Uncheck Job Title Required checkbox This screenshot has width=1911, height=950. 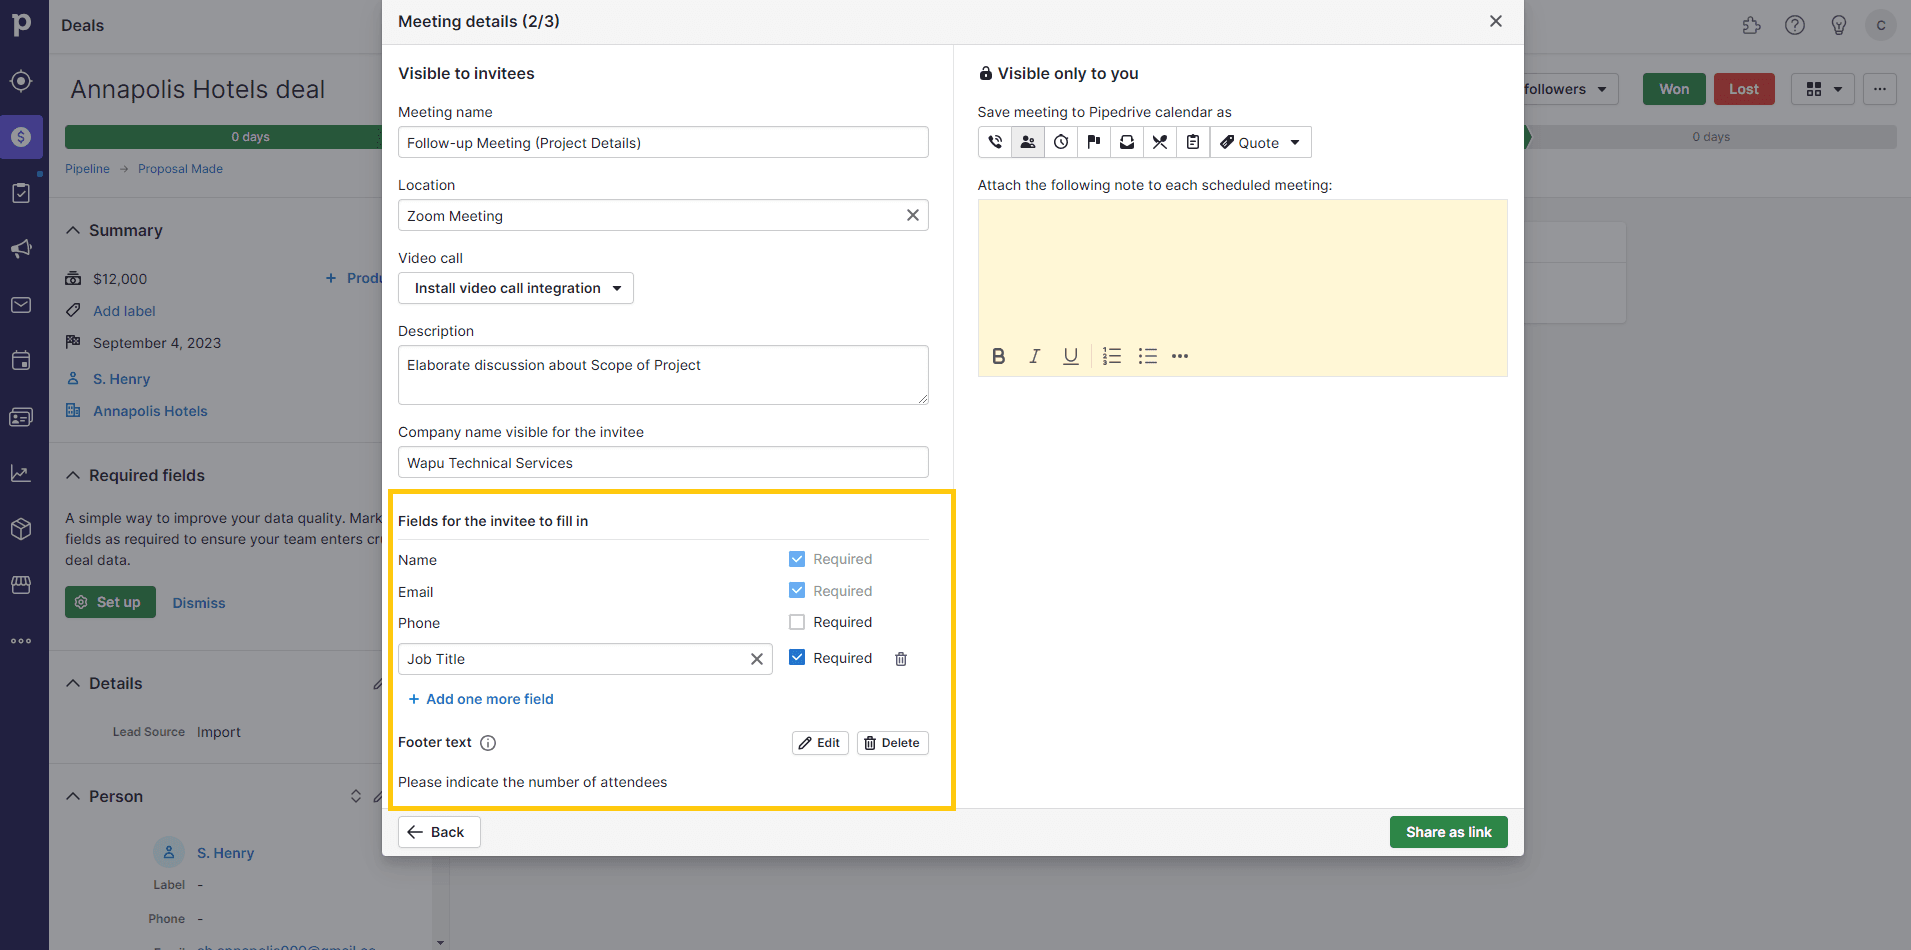coord(797,657)
